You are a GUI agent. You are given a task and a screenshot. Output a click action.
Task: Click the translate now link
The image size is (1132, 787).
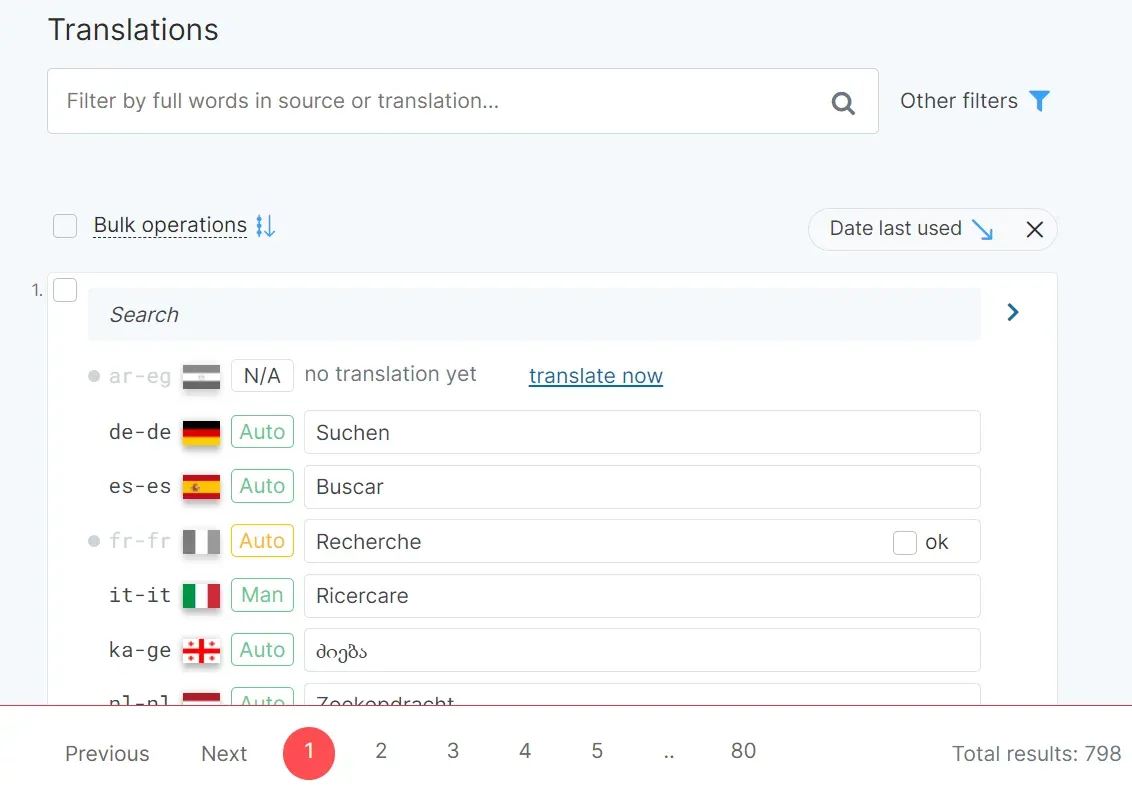pyautogui.click(x=595, y=376)
